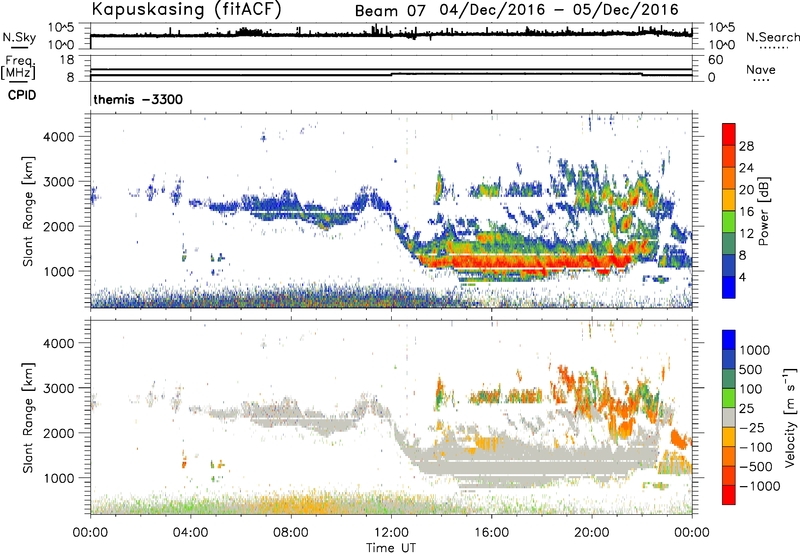
Task: Click the 3000 tick in the velocity panel
Action: click(x=59, y=388)
